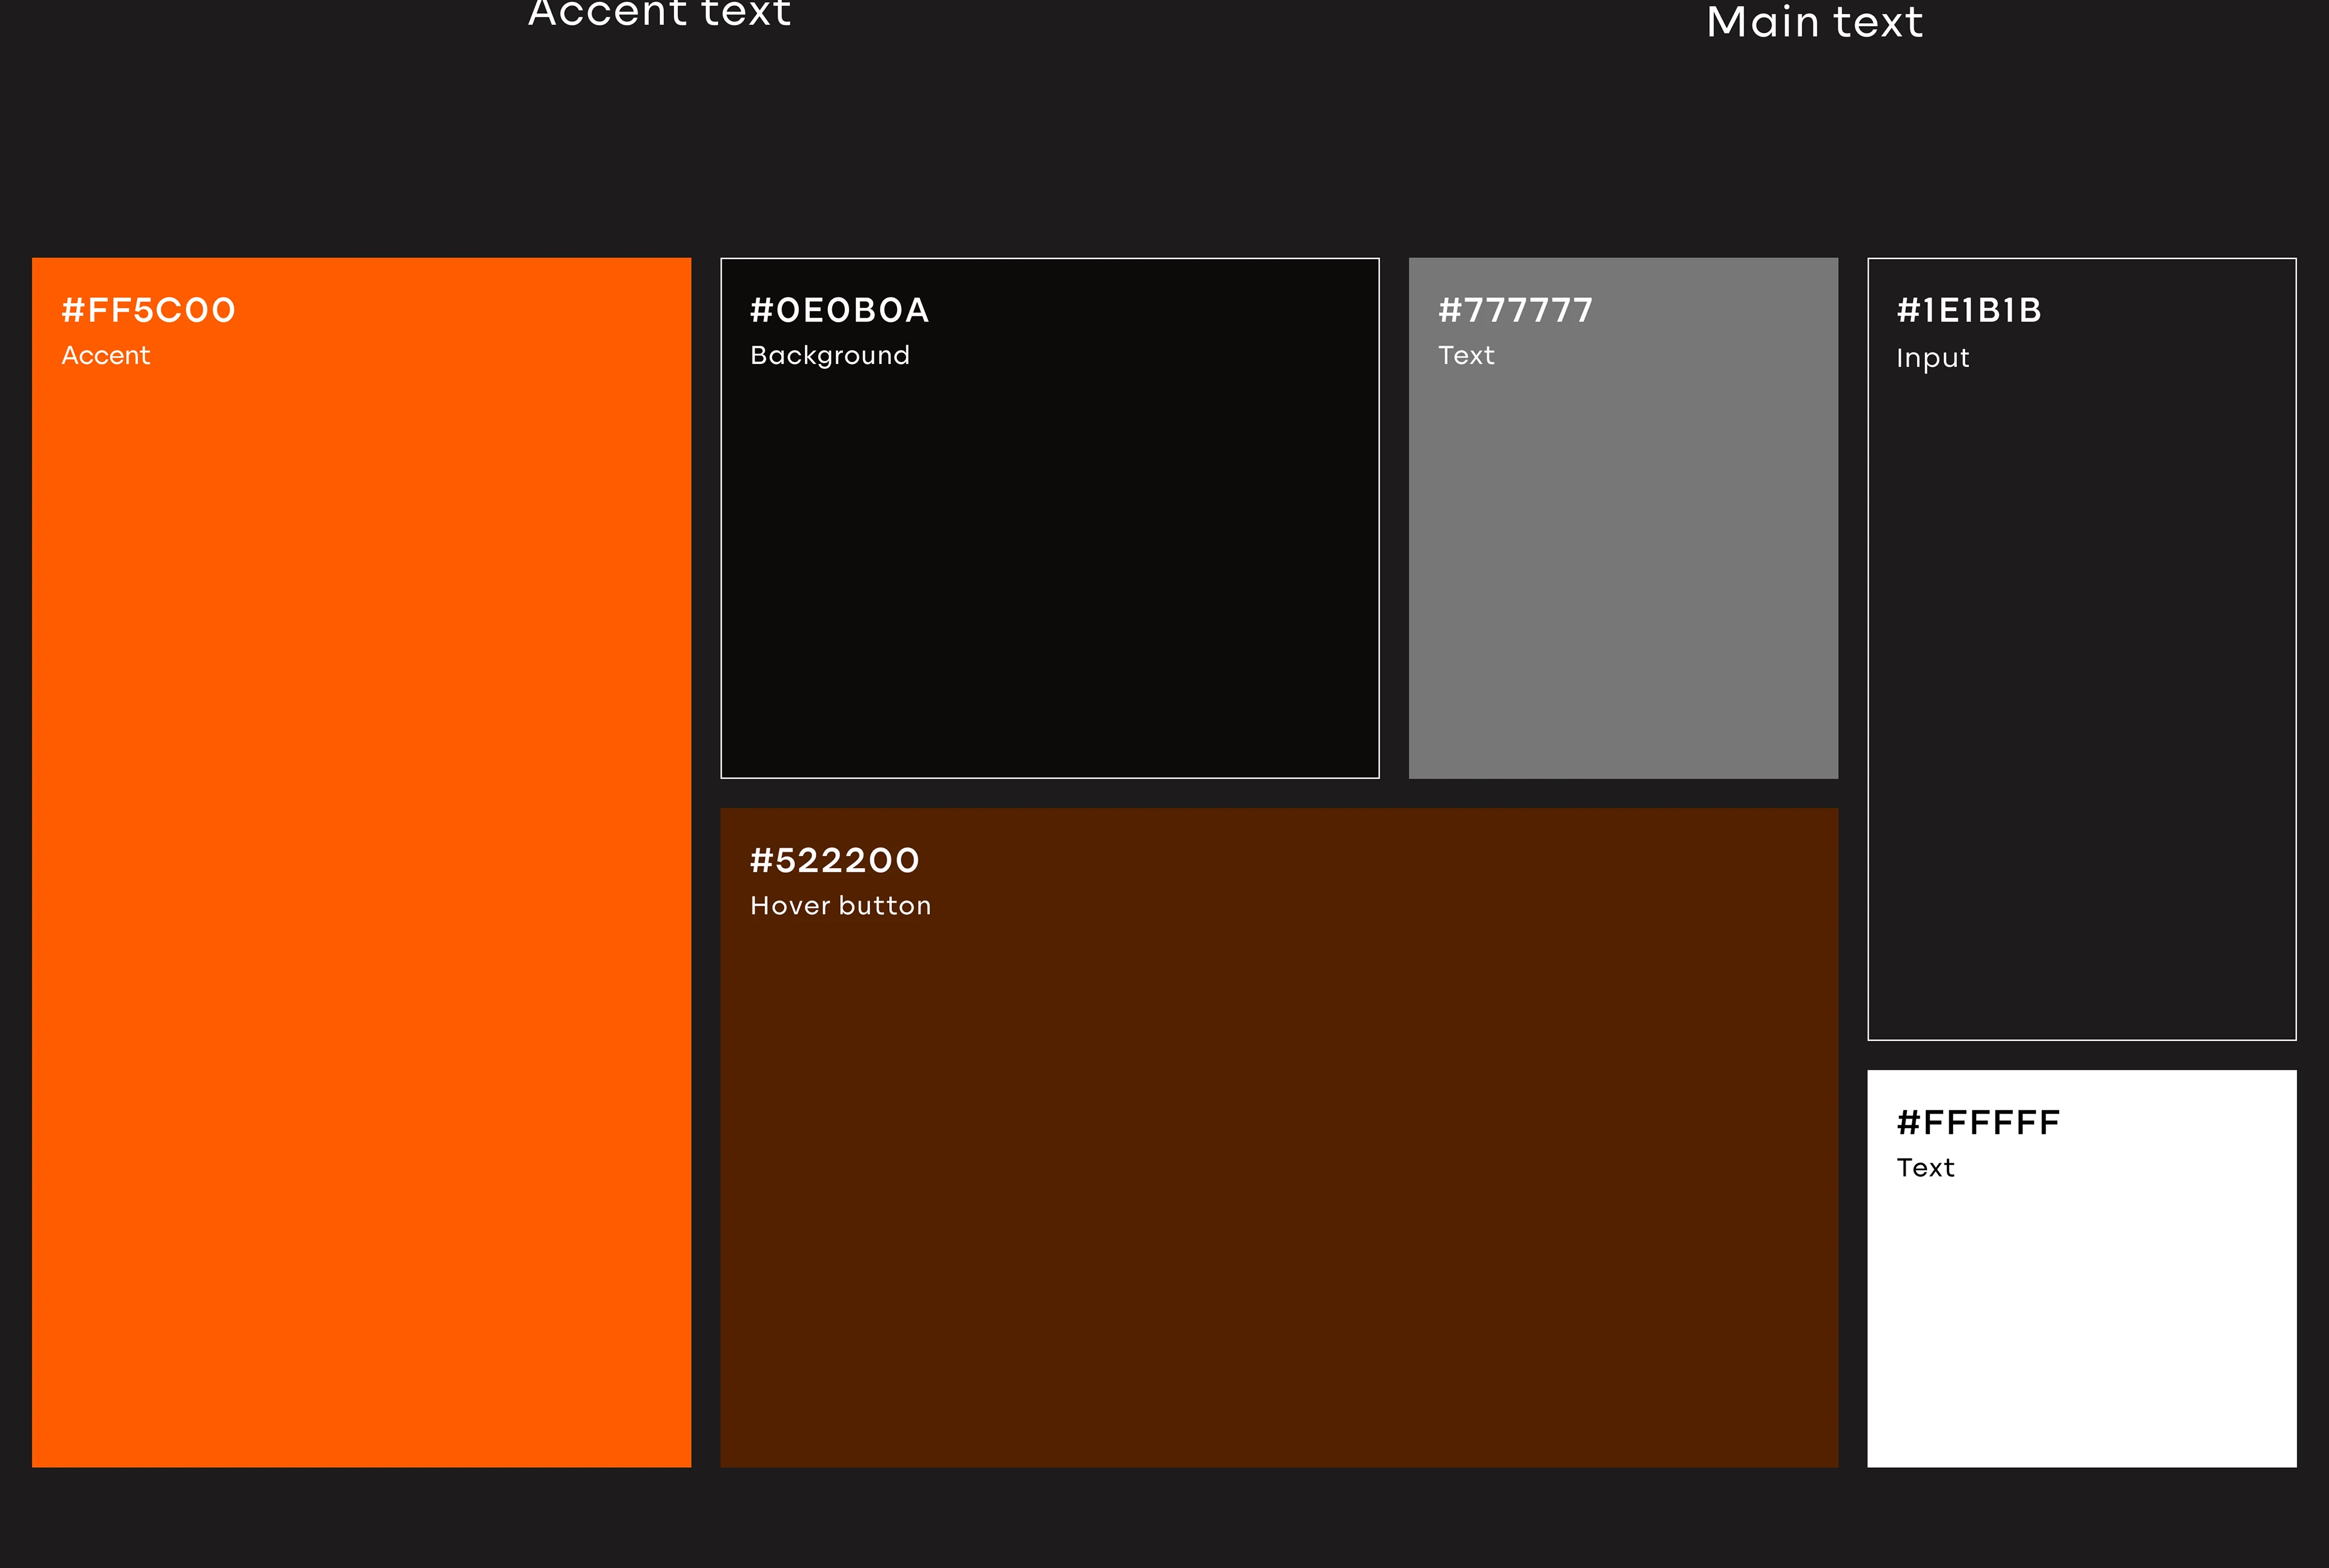This screenshot has height=1568, width=2329.
Task: Click the Accent caption under #FF5C00
Action: (x=105, y=355)
